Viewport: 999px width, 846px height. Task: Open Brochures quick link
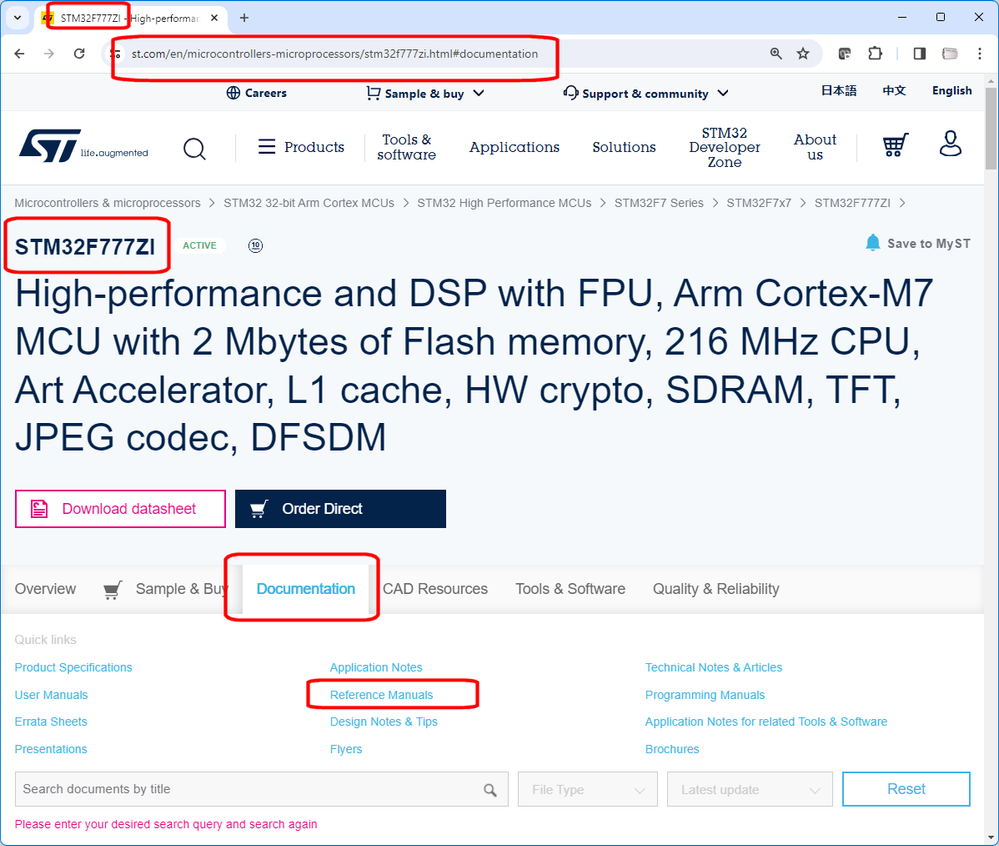pos(672,749)
